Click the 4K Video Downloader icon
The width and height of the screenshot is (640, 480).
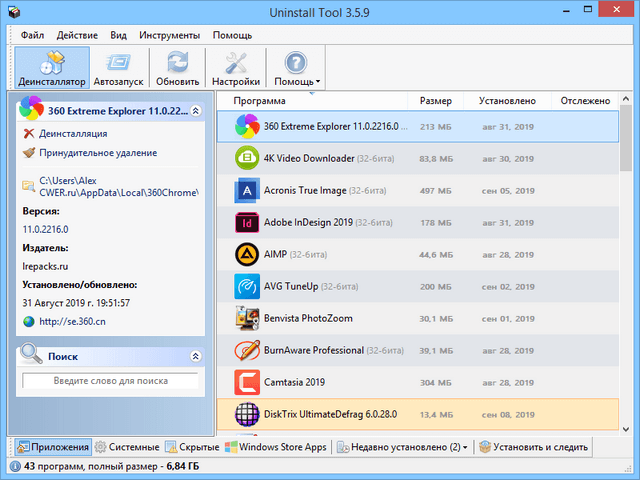(247, 158)
